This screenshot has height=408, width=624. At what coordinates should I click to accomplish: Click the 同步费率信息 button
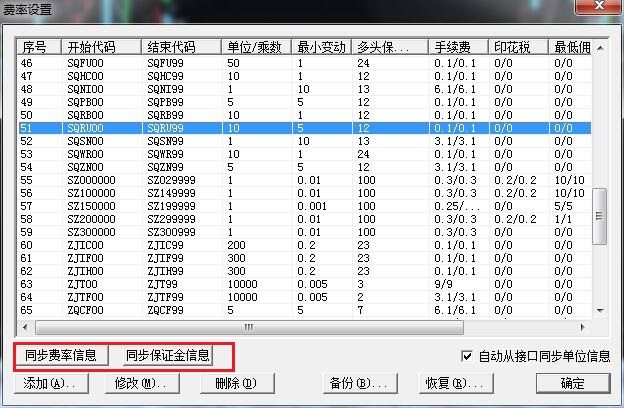61,355
